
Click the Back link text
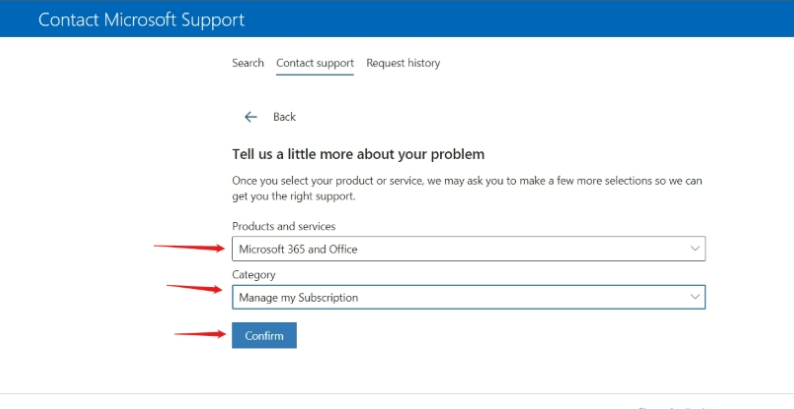point(284,117)
